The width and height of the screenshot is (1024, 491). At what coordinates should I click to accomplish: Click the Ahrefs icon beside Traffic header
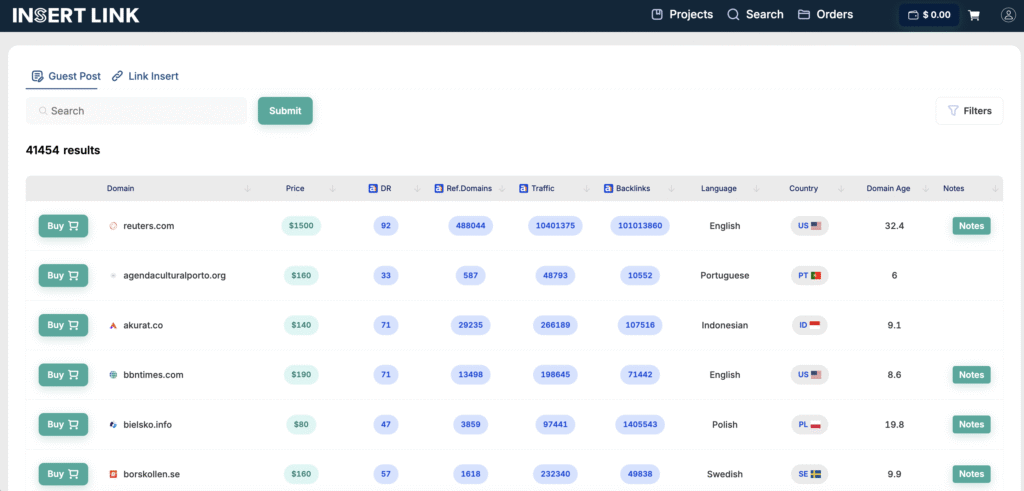(523, 188)
